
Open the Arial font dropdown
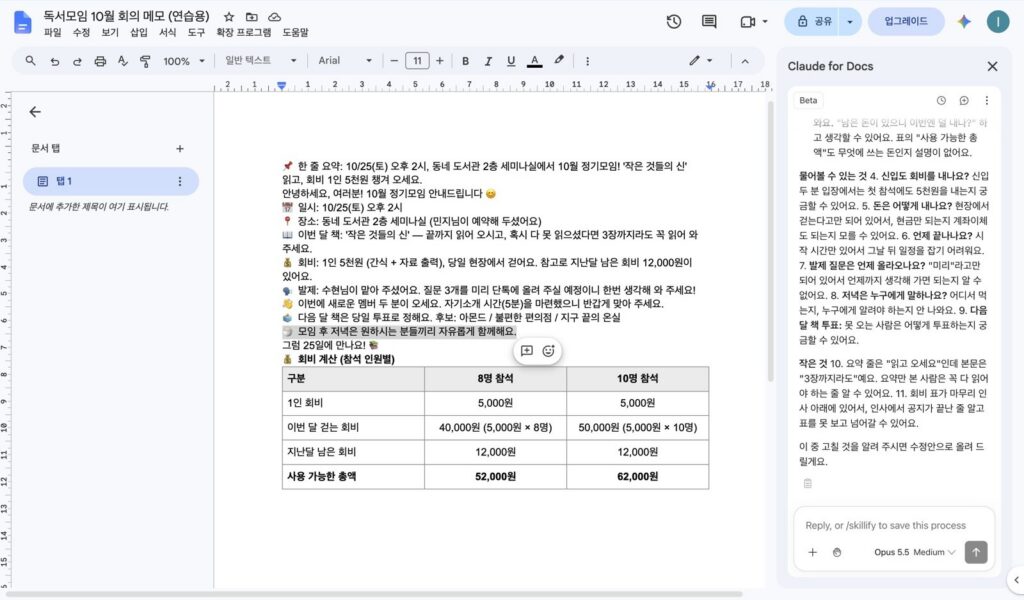(x=345, y=60)
